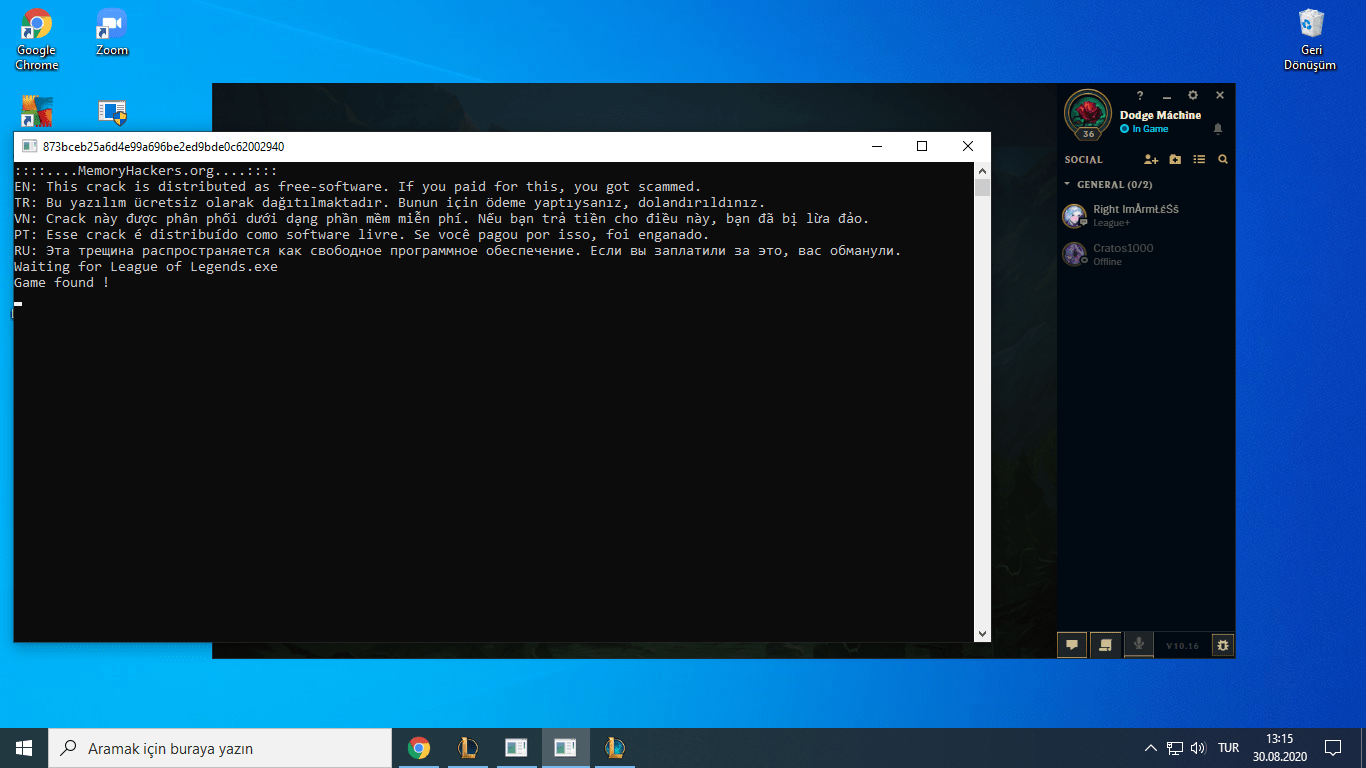Click the V10.16 version label
Viewport: 1366px width, 768px height.
(1182, 646)
